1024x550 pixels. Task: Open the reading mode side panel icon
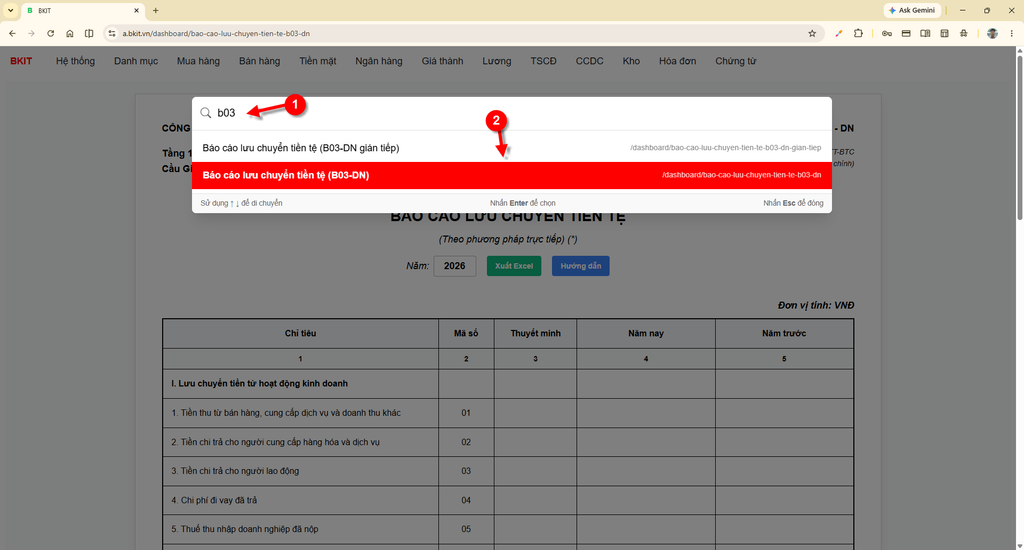pyautogui.click(x=925, y=33)
